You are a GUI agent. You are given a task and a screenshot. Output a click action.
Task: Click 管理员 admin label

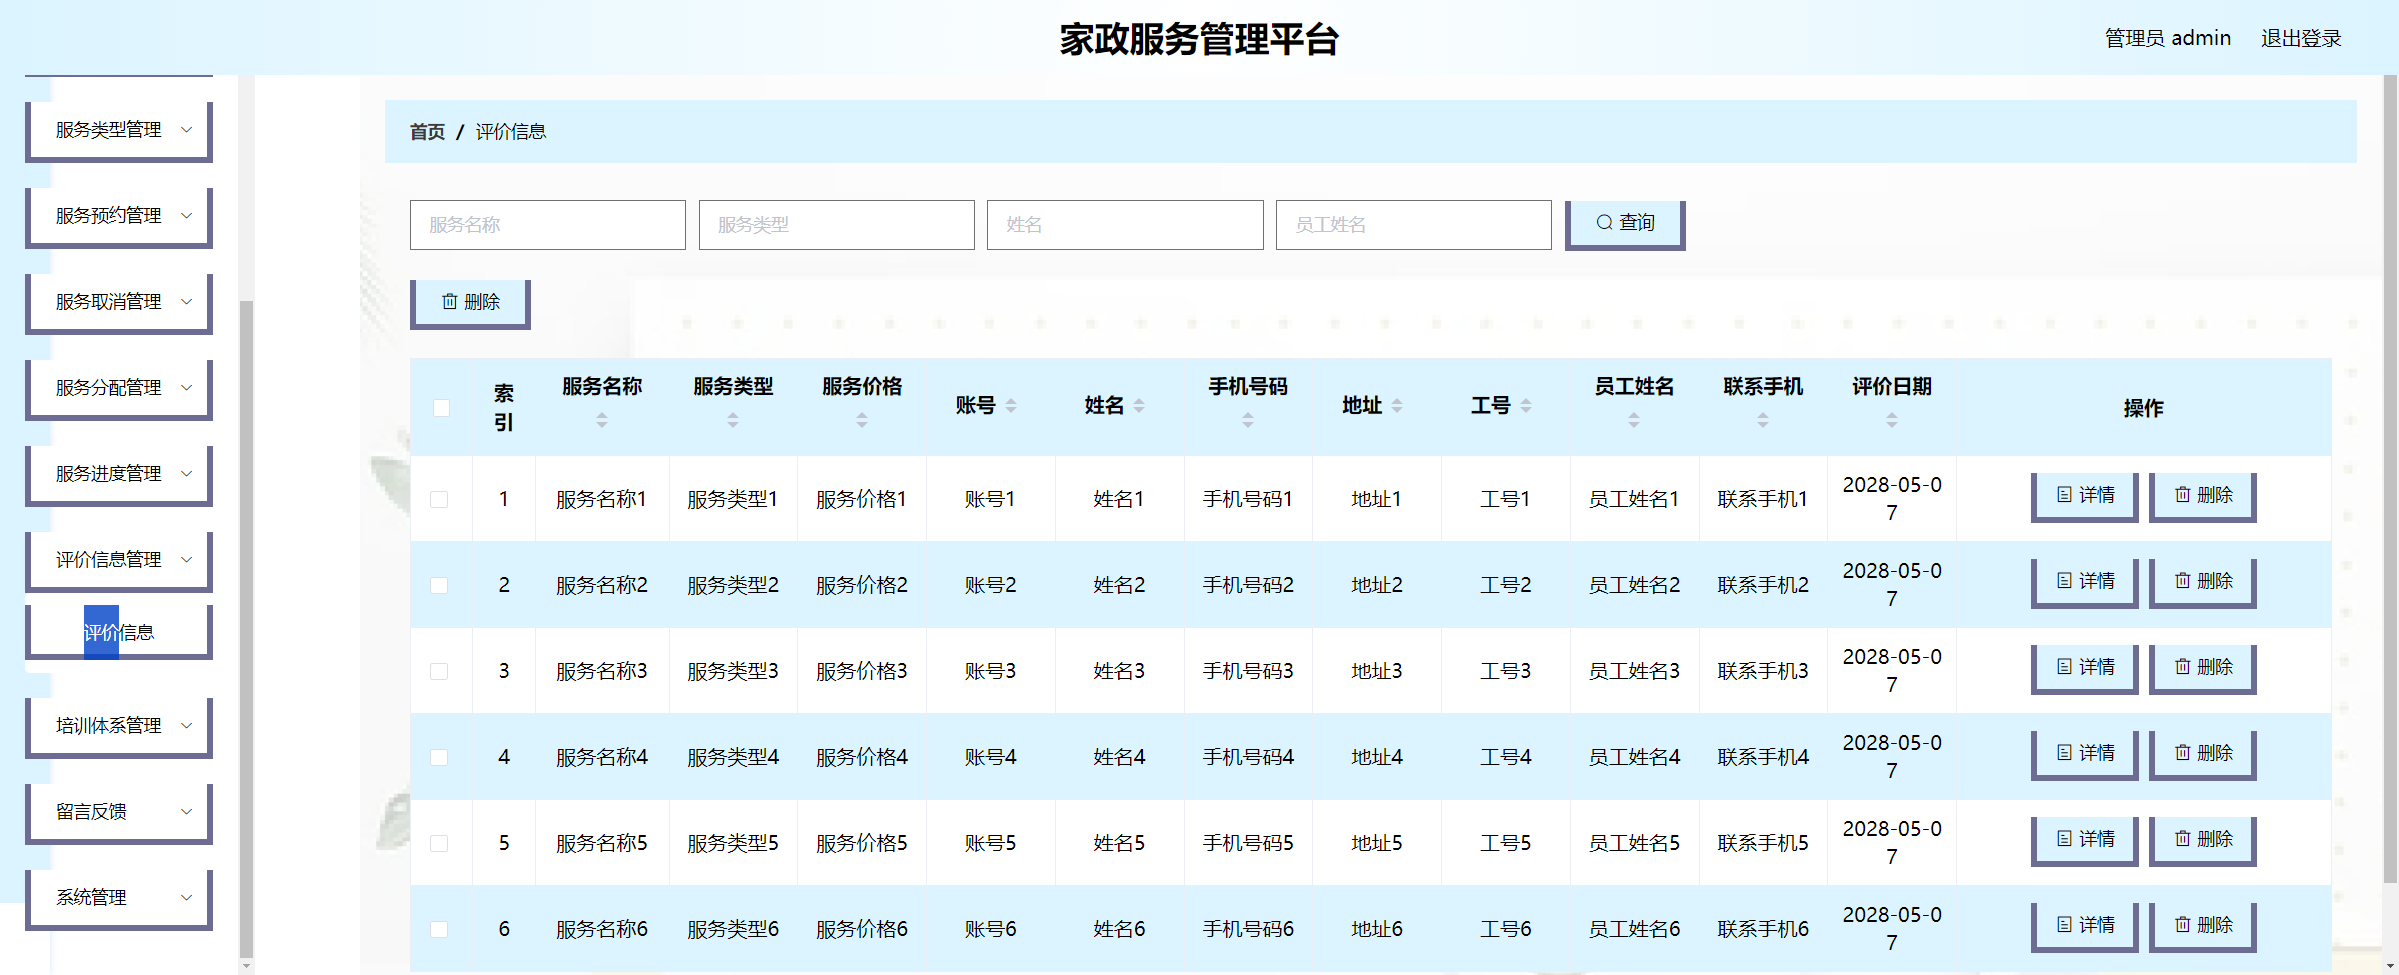pyautogui.click(x=2168, y=38)
